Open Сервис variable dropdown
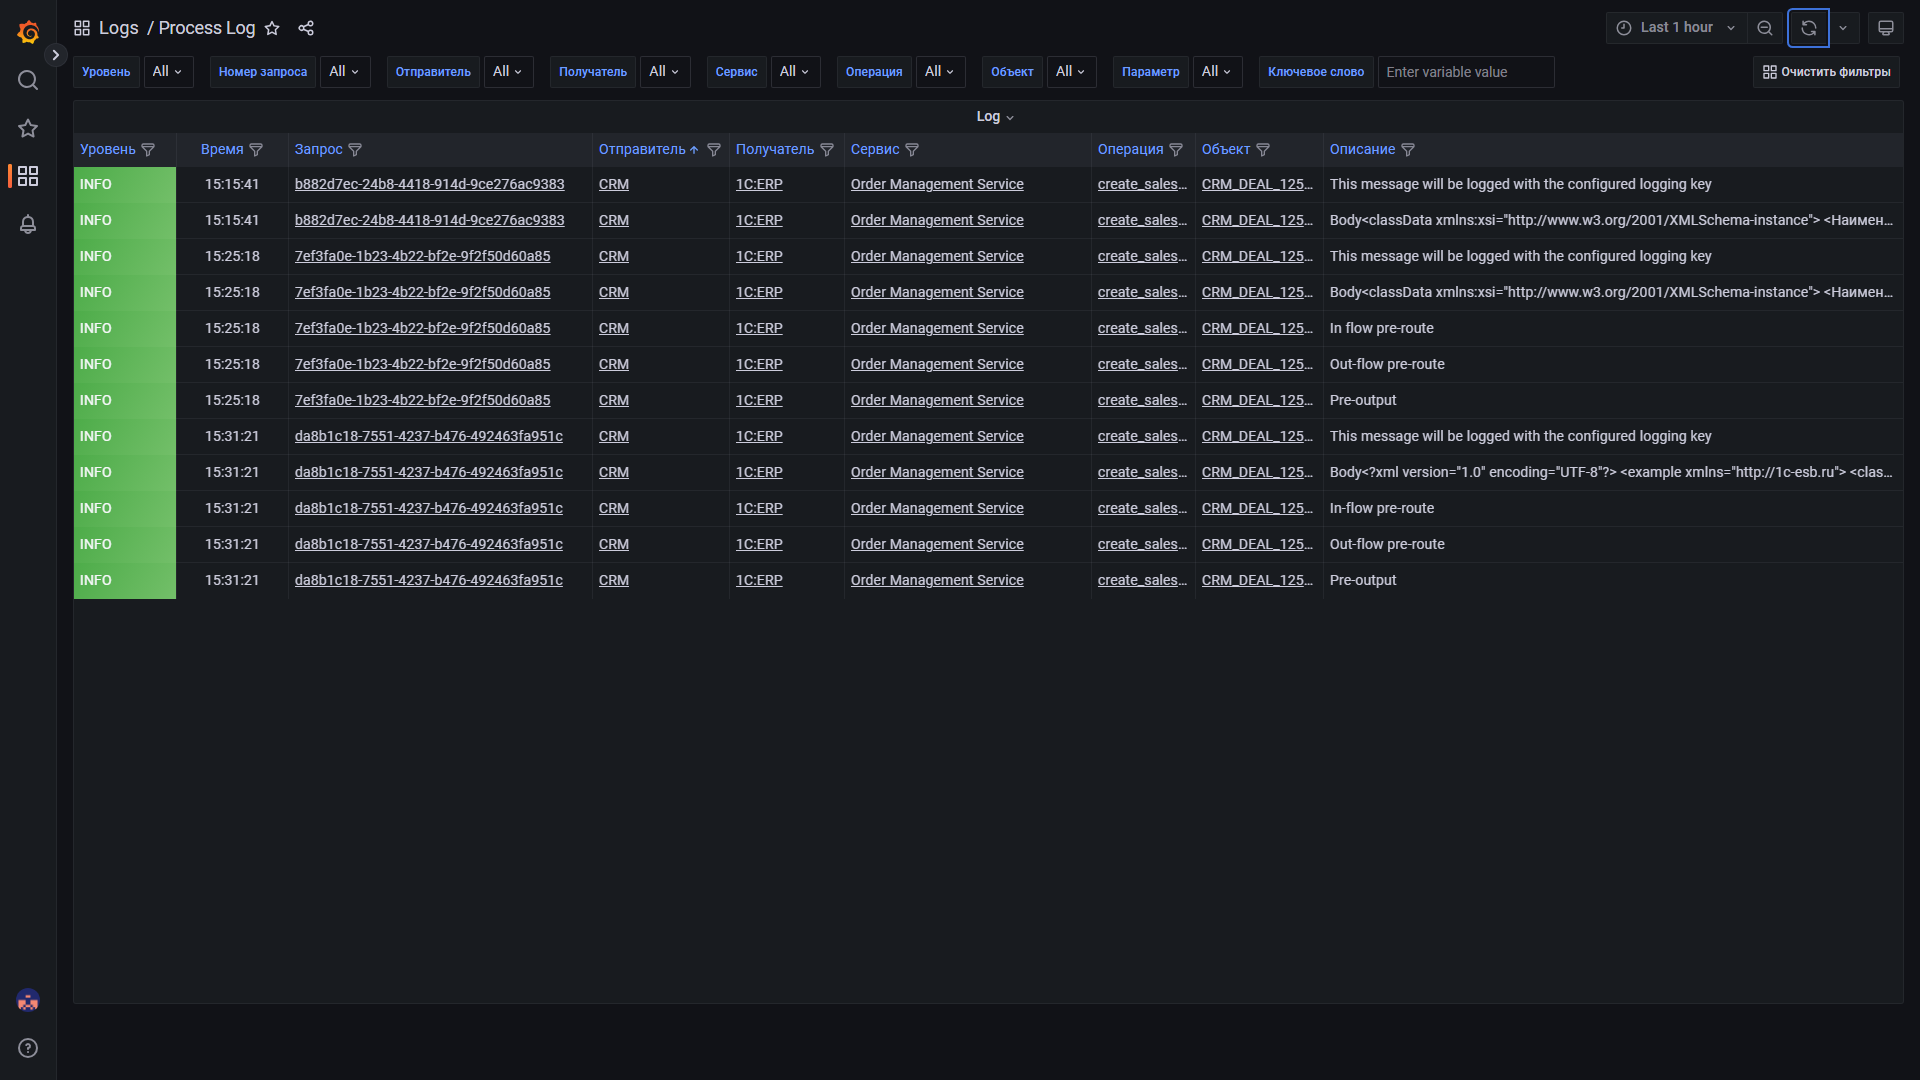 [x=796, y=72]
